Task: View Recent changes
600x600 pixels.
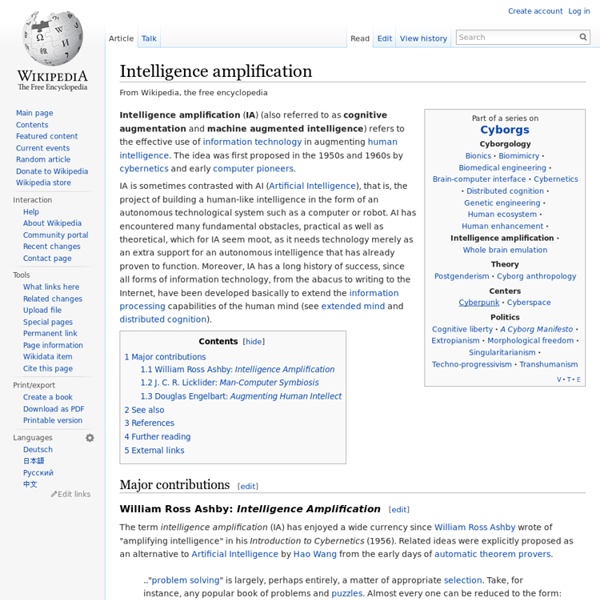Action: pyautogui.click(x=52, y=246)
